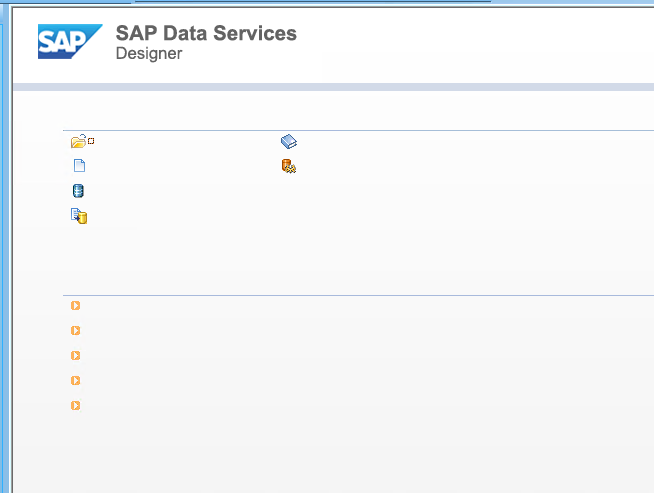The image size is (654, 493).
Task: Click the blue window frame strip at top
Action: point(327,2)
